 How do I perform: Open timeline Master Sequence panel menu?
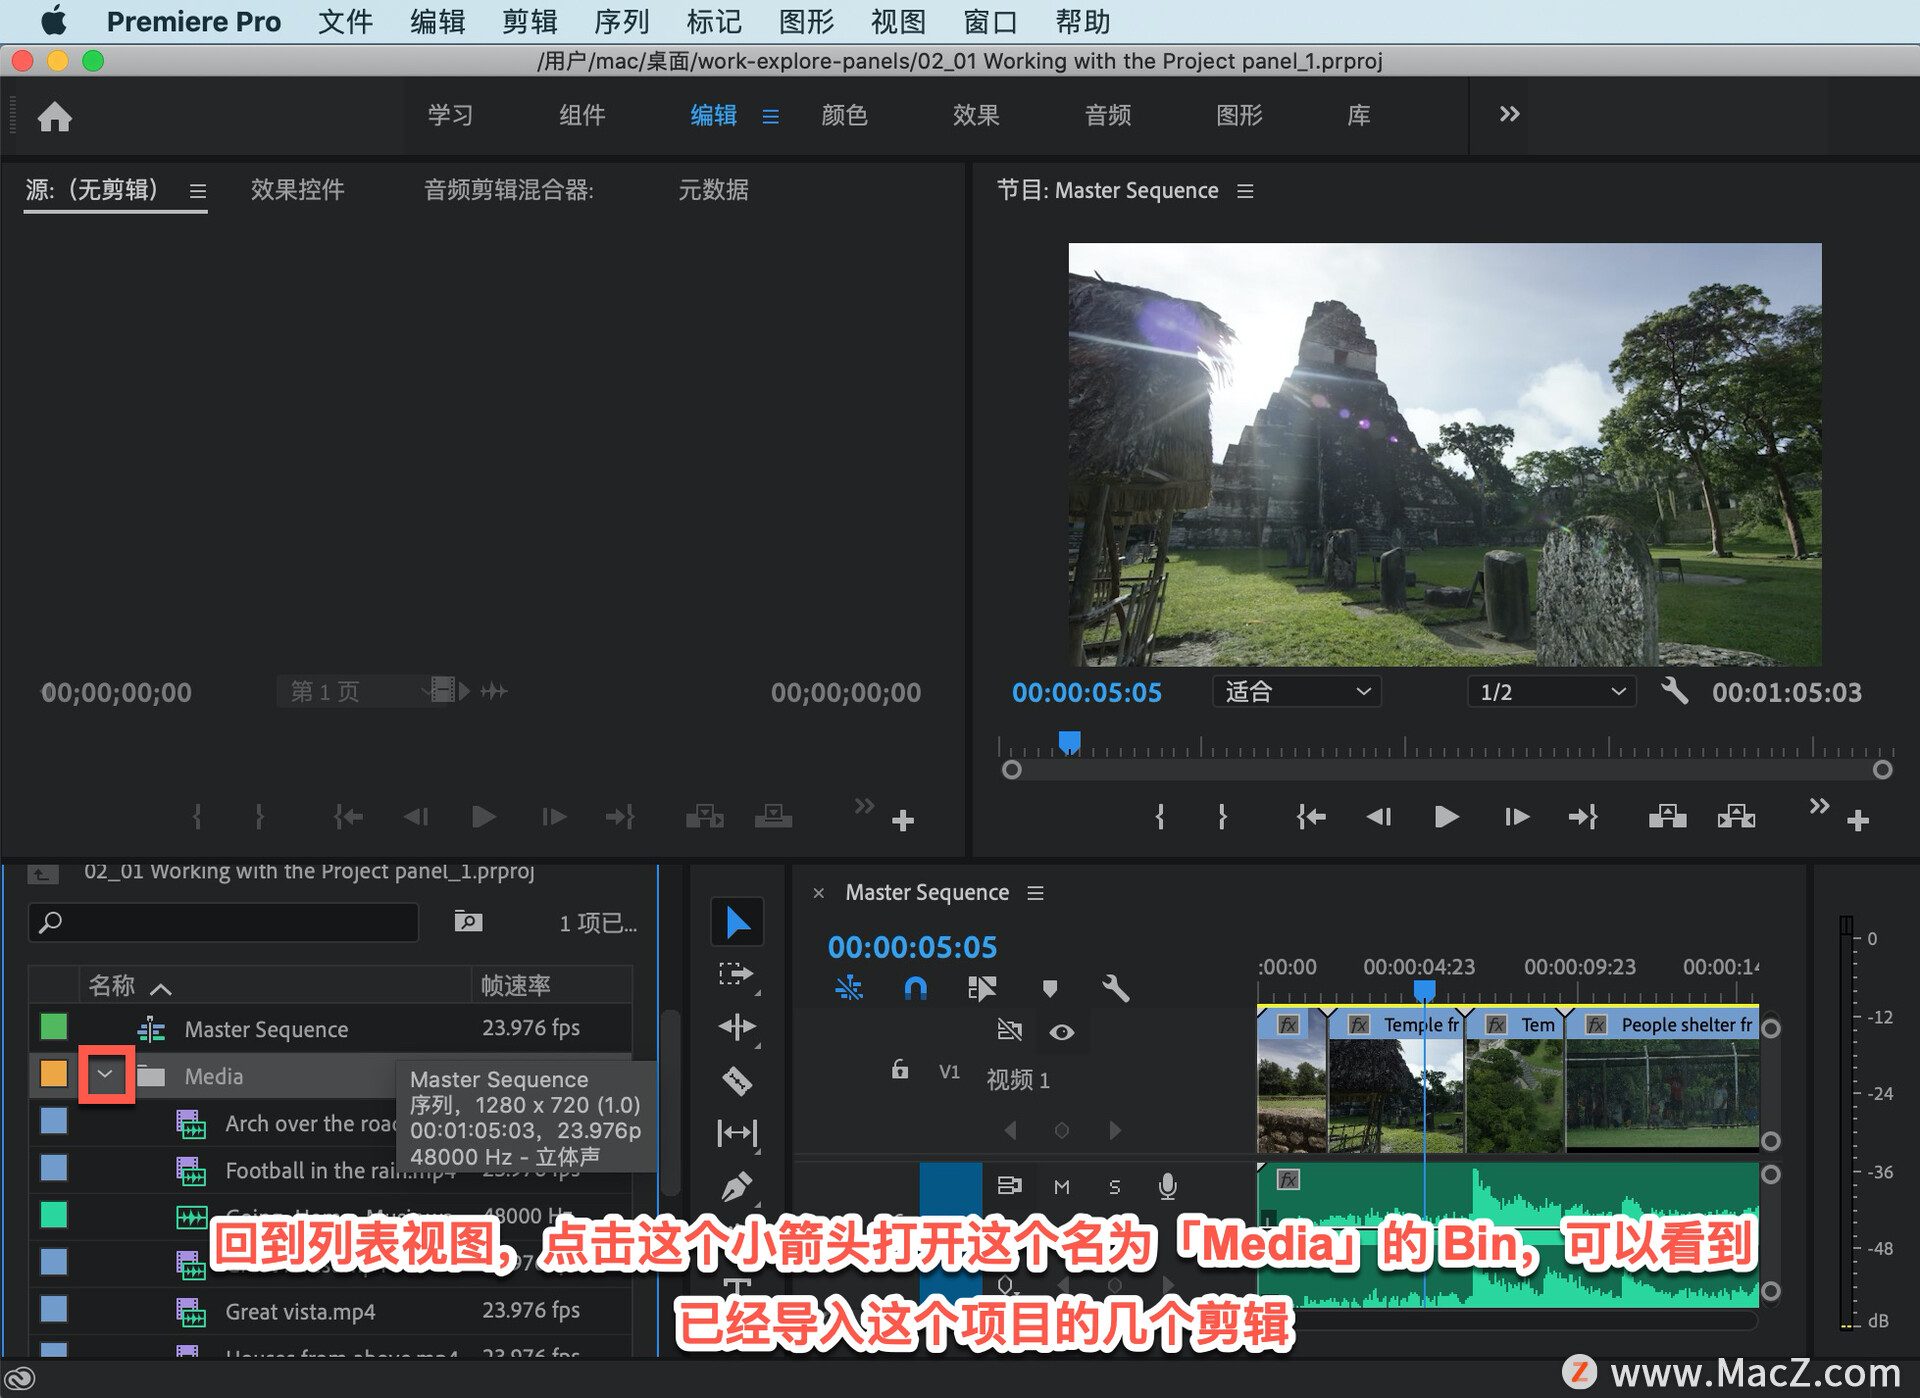pos(1035,892)
